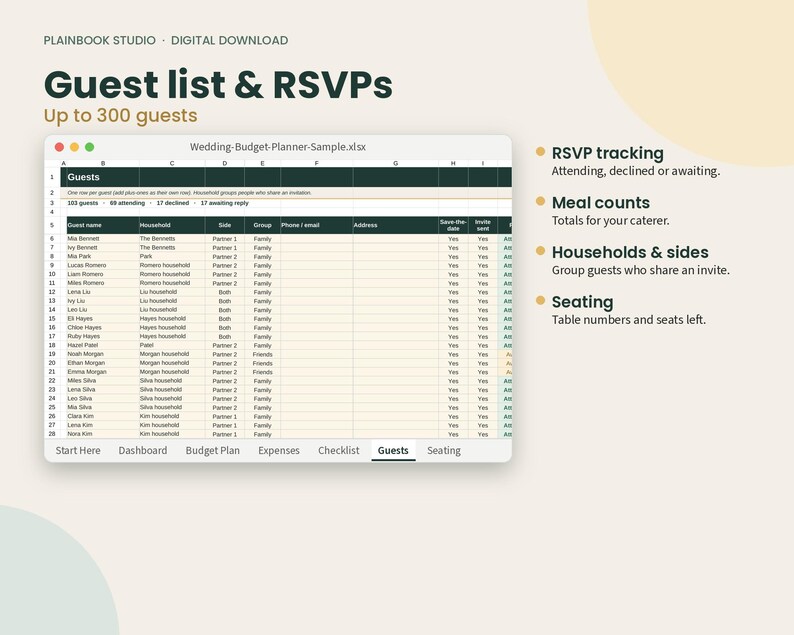
Task: Click the 'Invite sent' header cell
Action: 483,225
